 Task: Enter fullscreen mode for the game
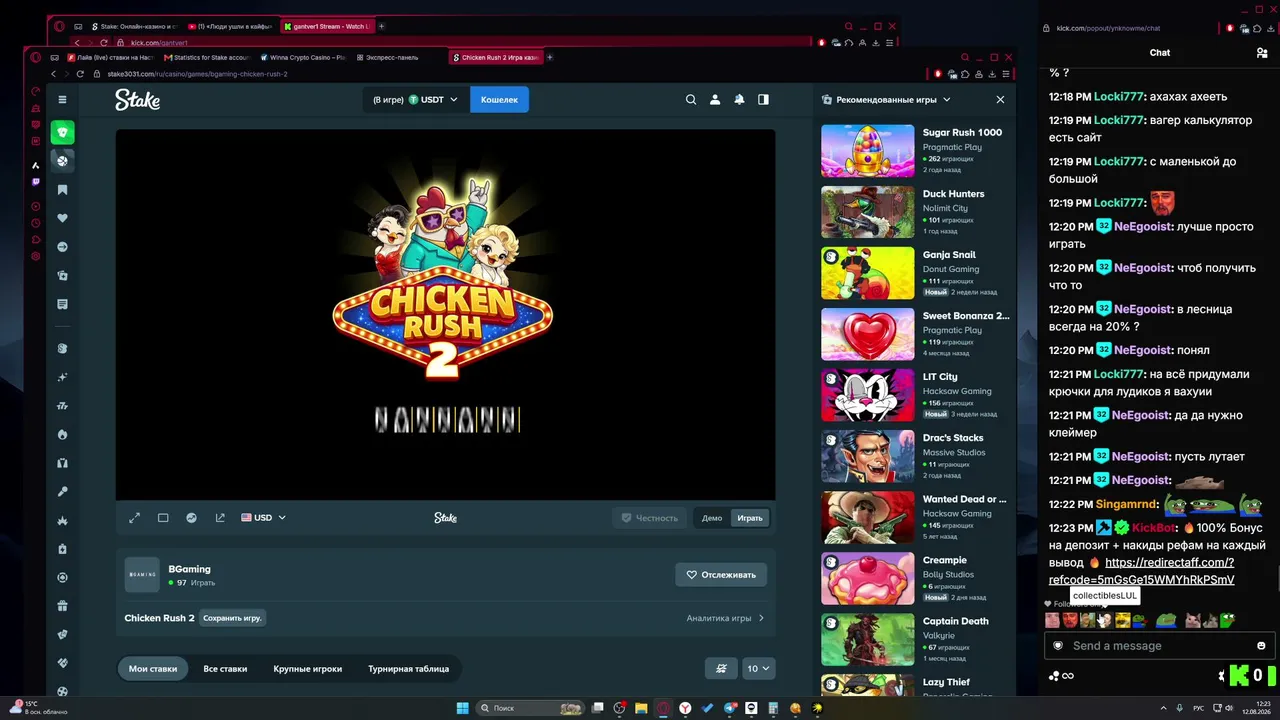pos(135,518)
